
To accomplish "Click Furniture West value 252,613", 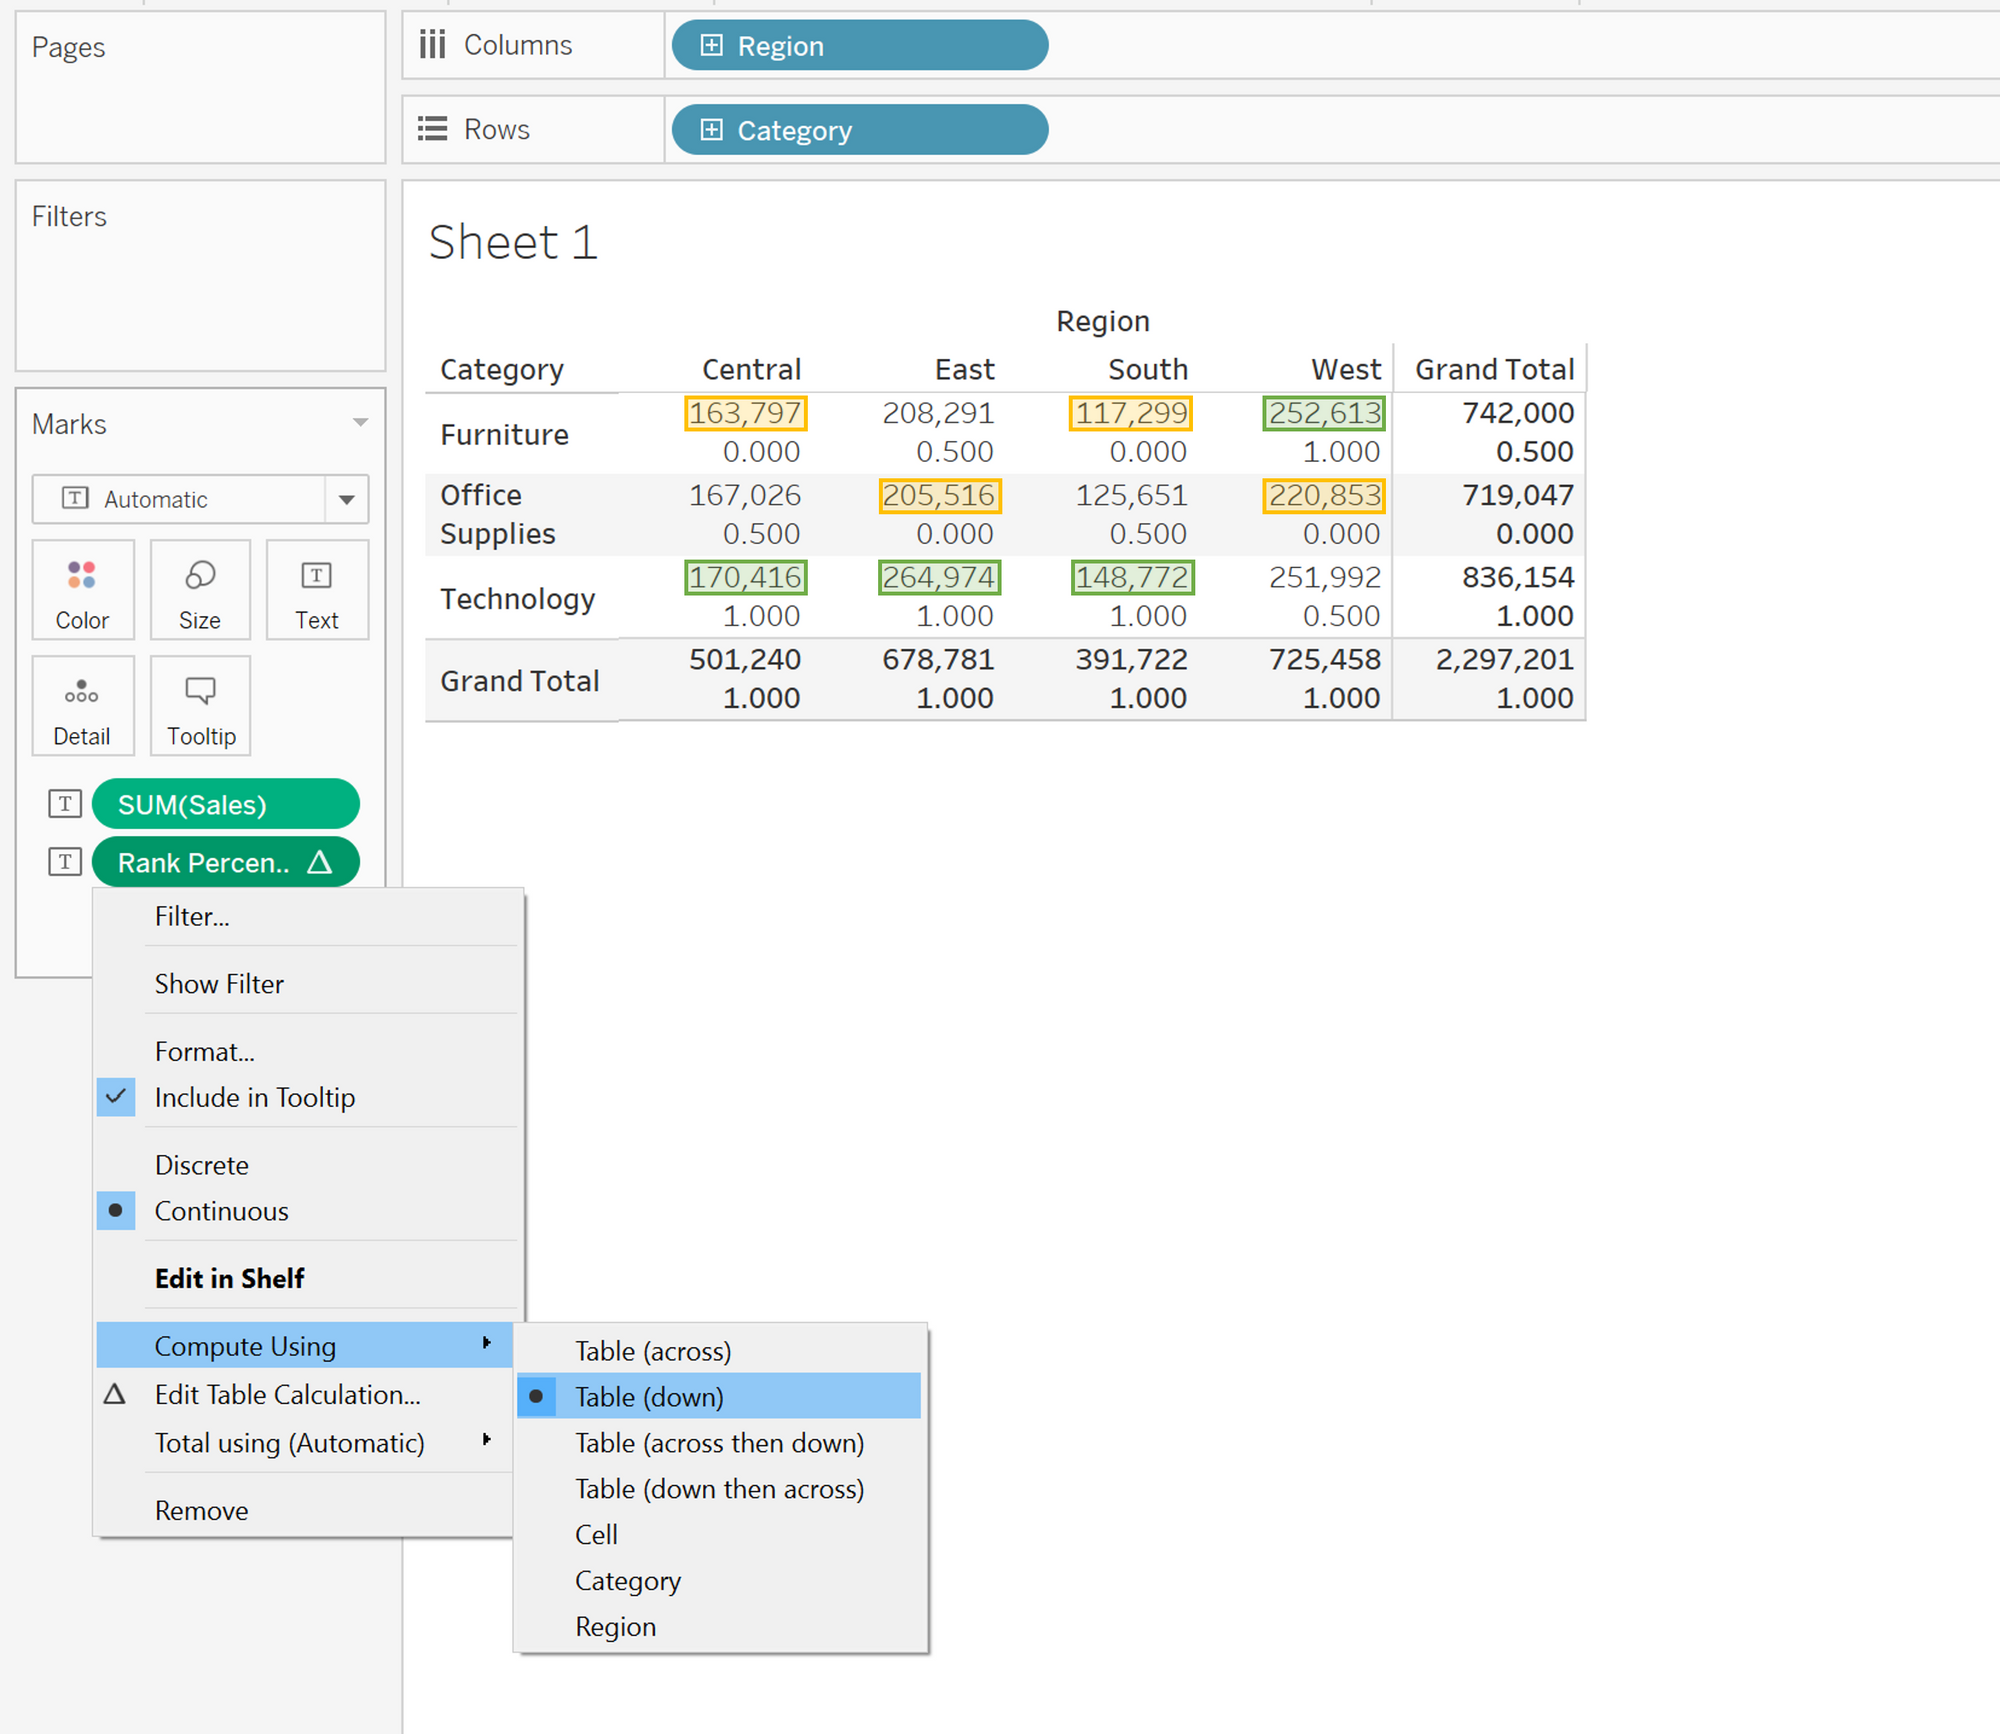I will [x=1324, y=413].
